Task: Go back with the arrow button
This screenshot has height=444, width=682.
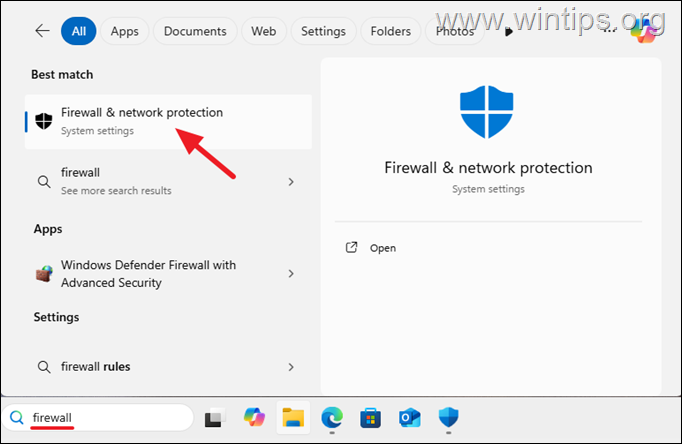Action: click(42, 31)
